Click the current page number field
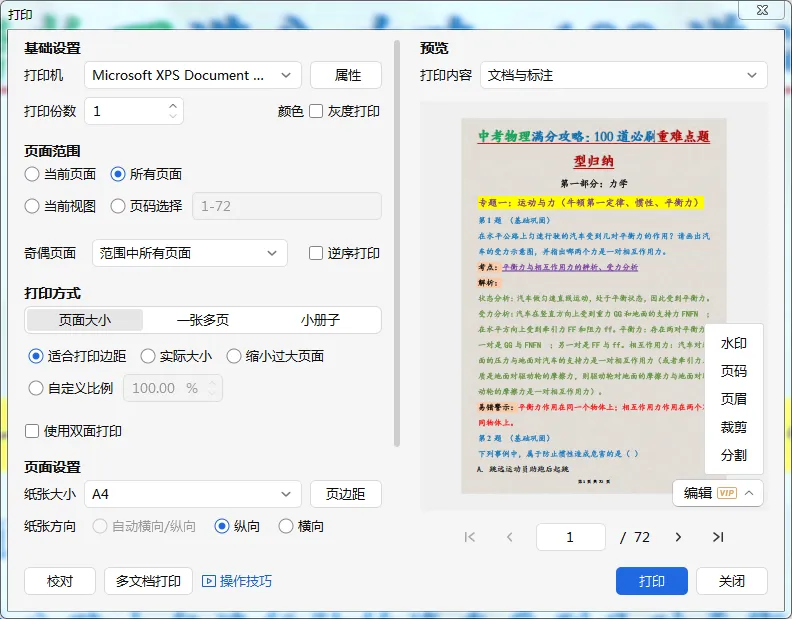The height and width of the screenshot is (619, 792). click(571, 537)
